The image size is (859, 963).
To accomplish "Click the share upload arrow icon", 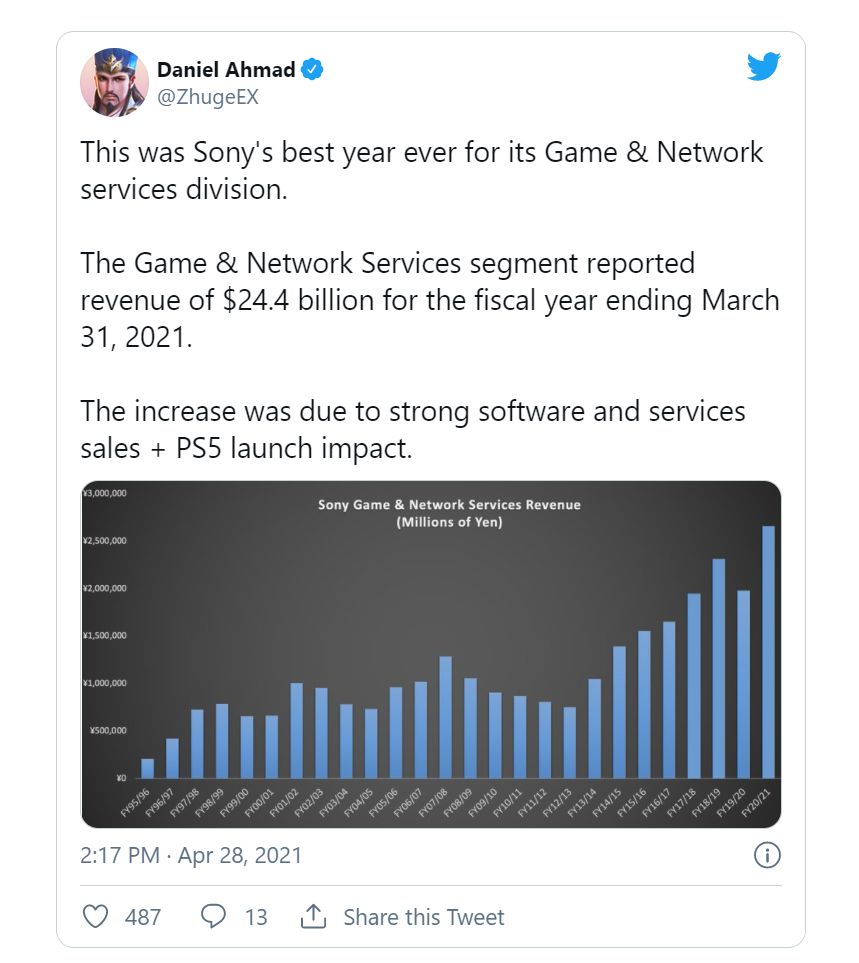I will [313, 916].
